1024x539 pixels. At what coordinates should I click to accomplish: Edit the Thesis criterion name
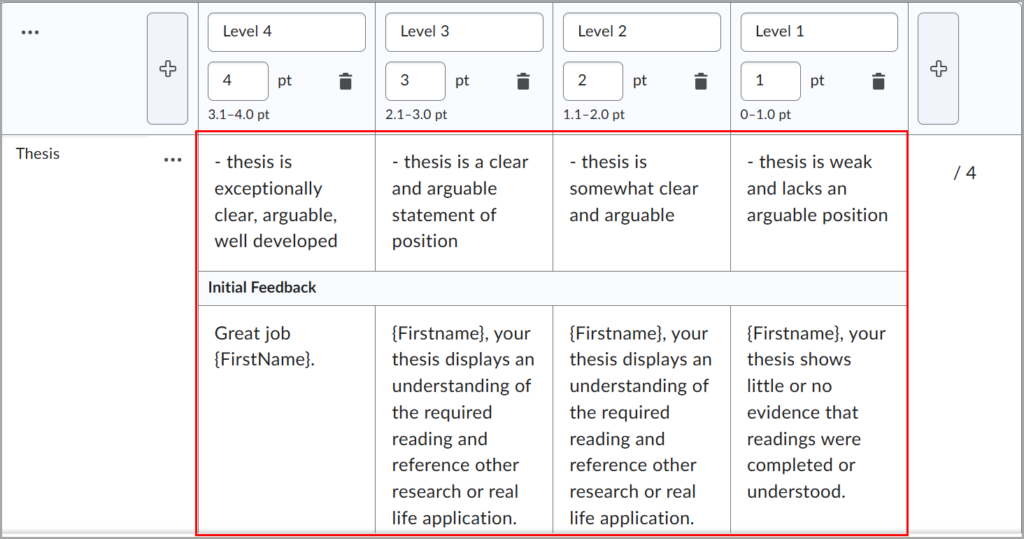tap(38, 154)
